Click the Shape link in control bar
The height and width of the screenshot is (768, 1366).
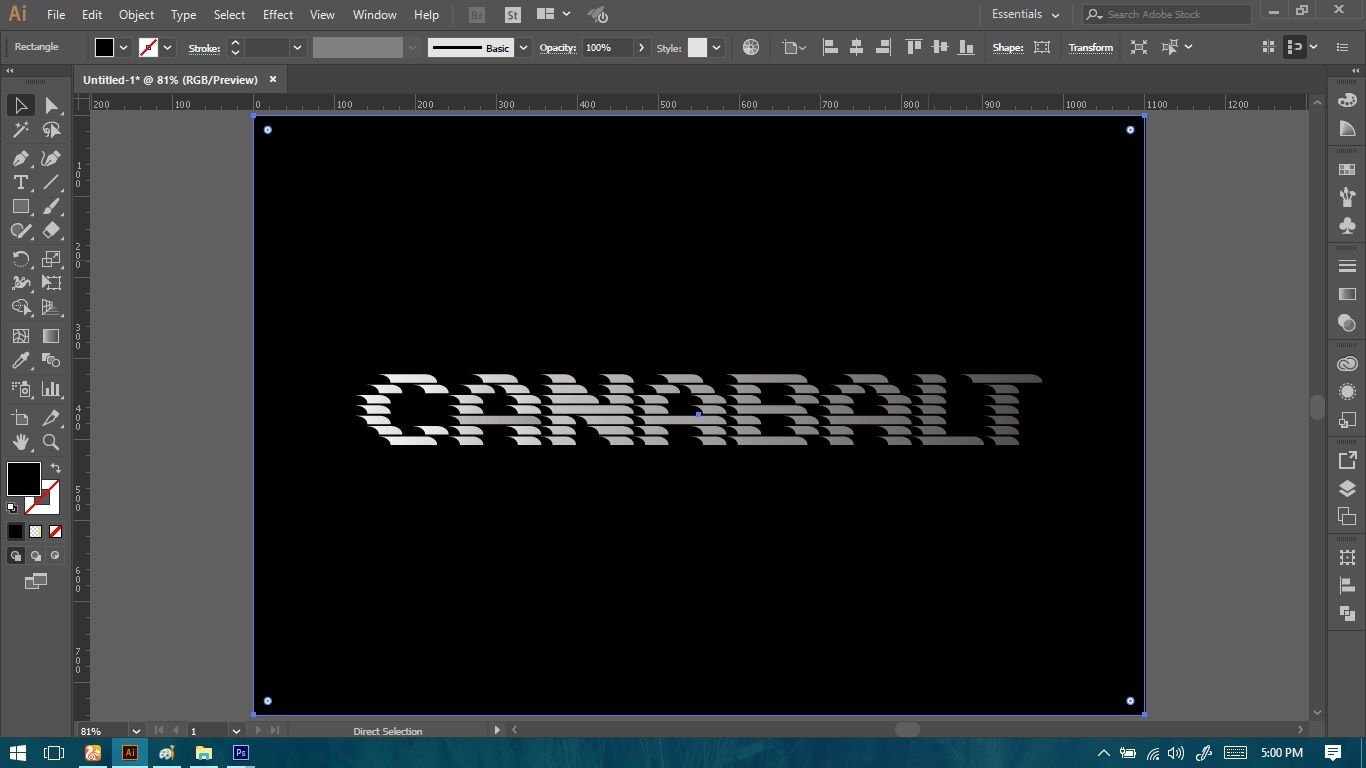[1008, 48]
